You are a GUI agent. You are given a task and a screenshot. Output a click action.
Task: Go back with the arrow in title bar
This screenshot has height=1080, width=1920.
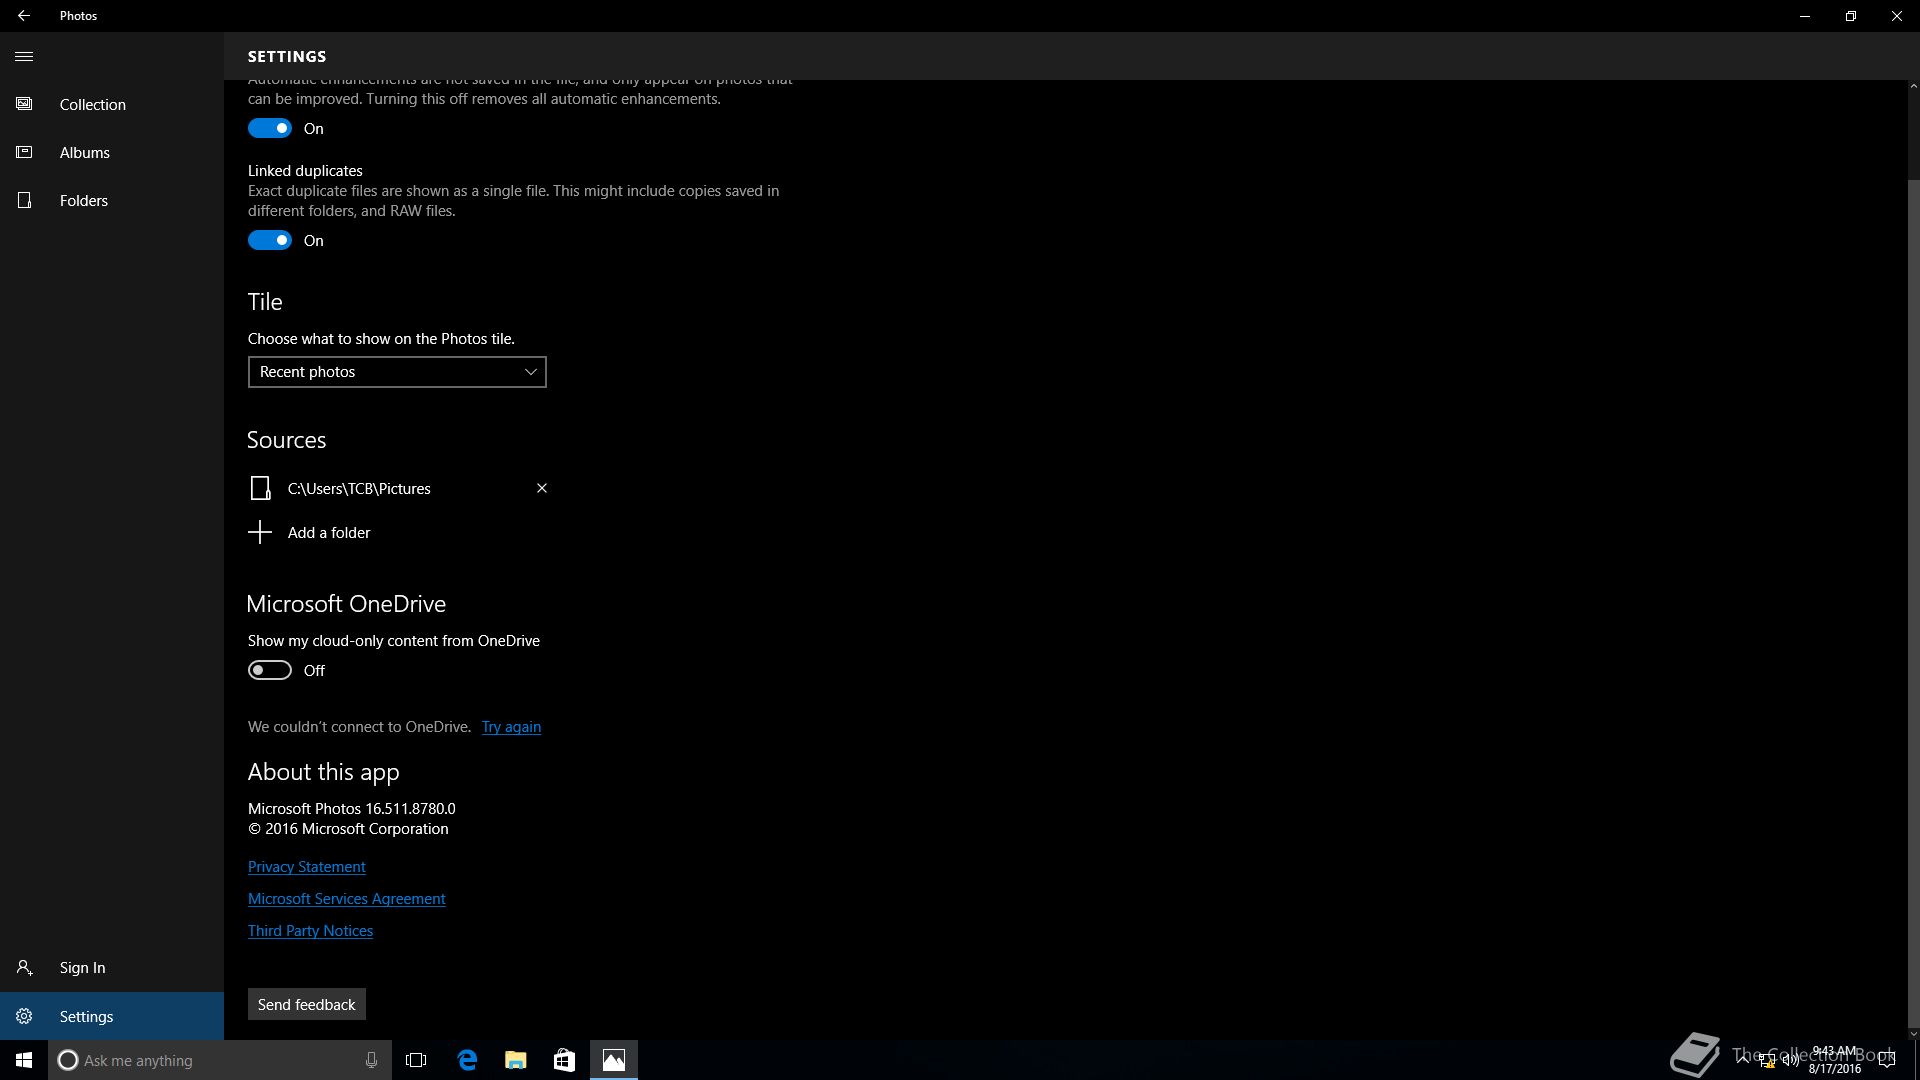pos(23,16)
